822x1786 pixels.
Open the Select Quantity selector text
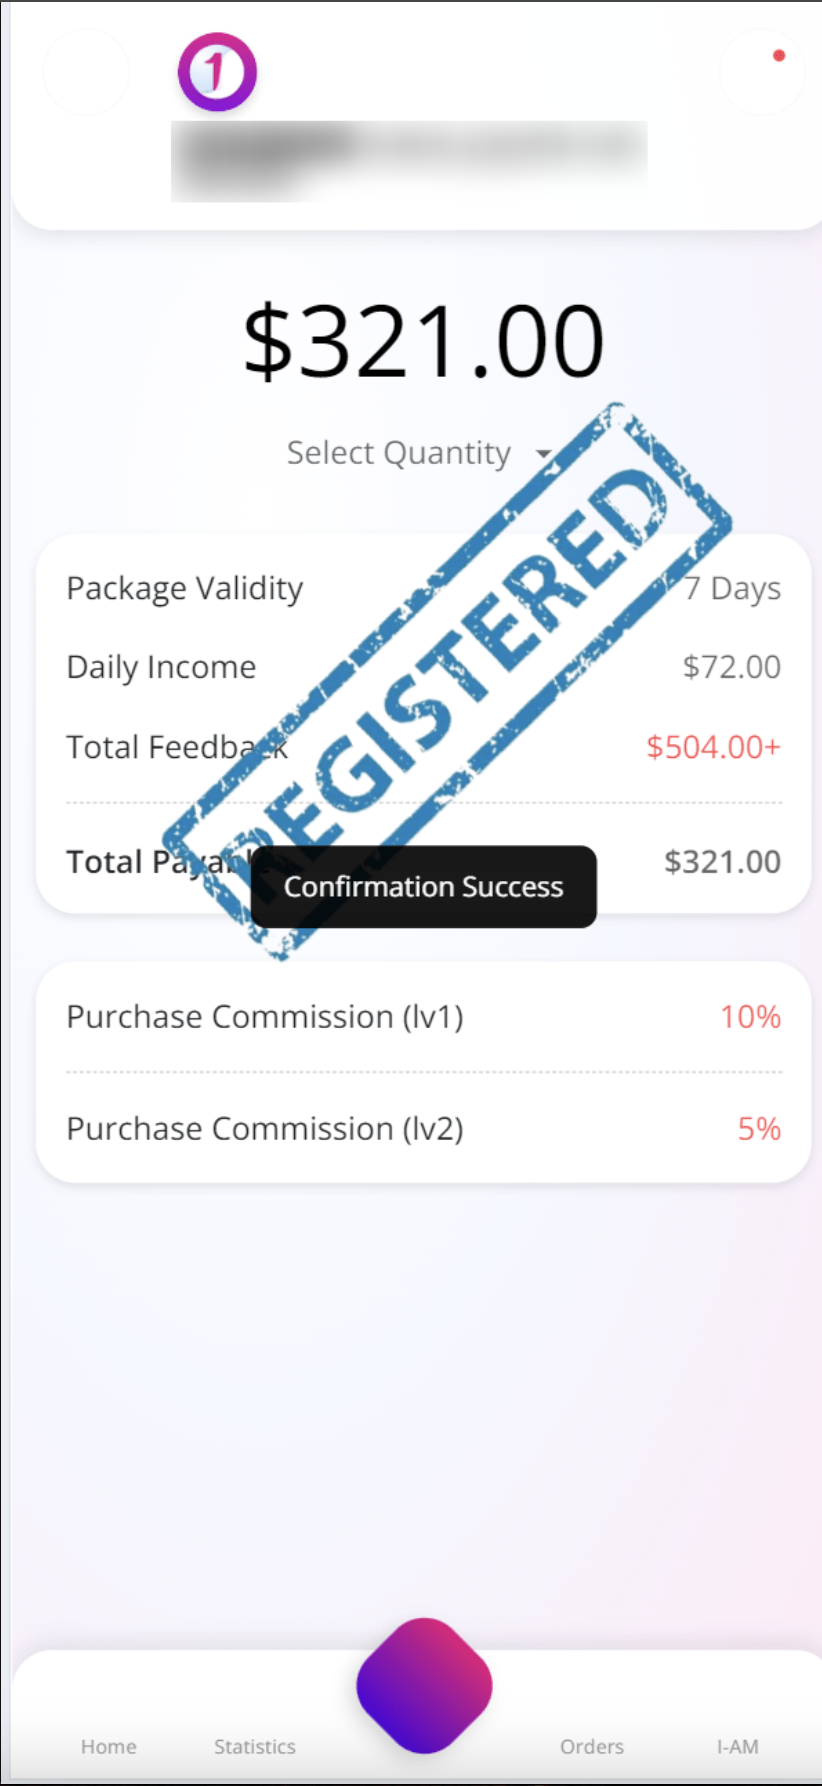point(398,453)
